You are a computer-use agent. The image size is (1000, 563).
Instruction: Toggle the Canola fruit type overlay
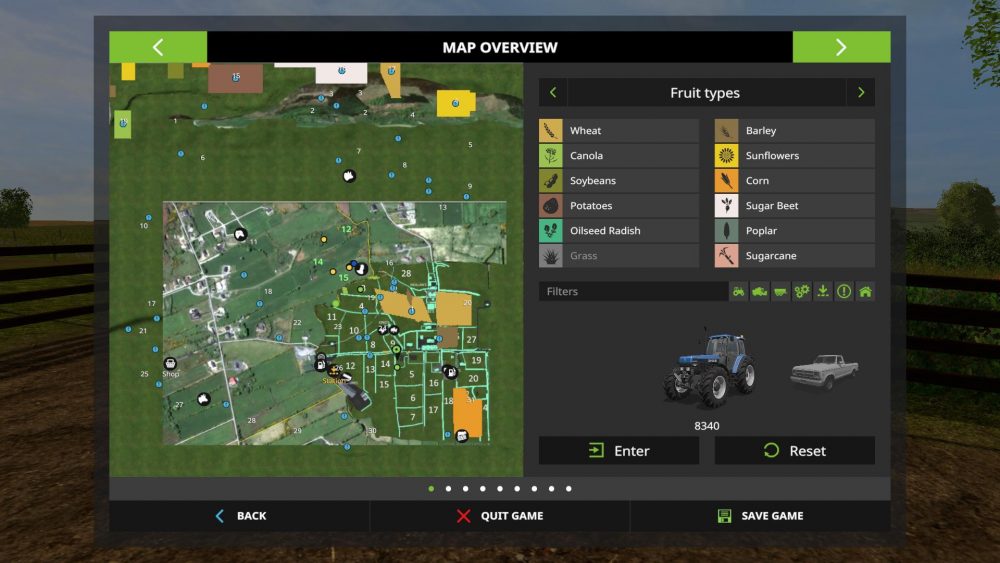[619, 156]
